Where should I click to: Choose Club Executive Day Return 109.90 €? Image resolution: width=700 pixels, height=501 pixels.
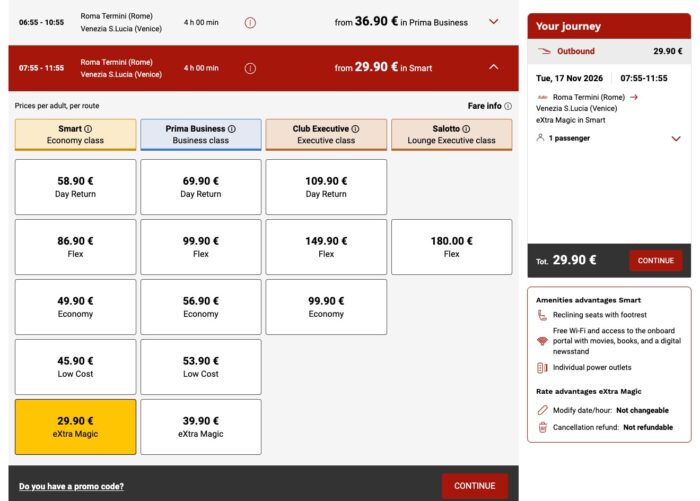pyautogui.click(x=326, y=187)
